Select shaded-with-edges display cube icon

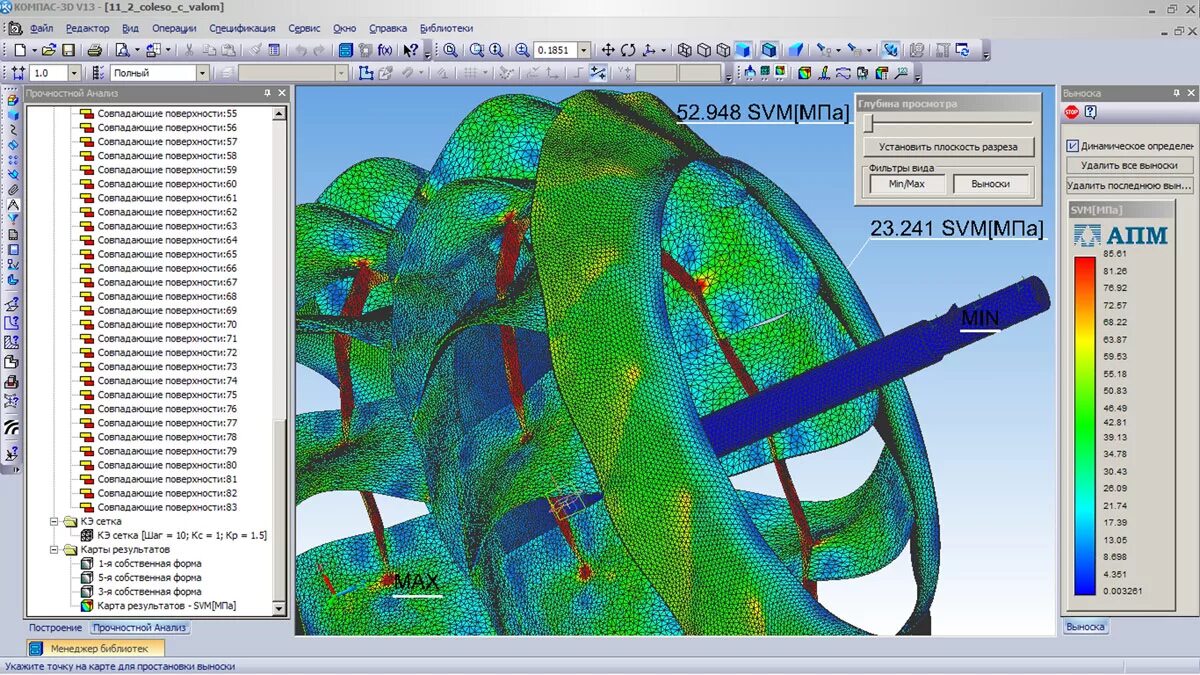pos(770,50)
